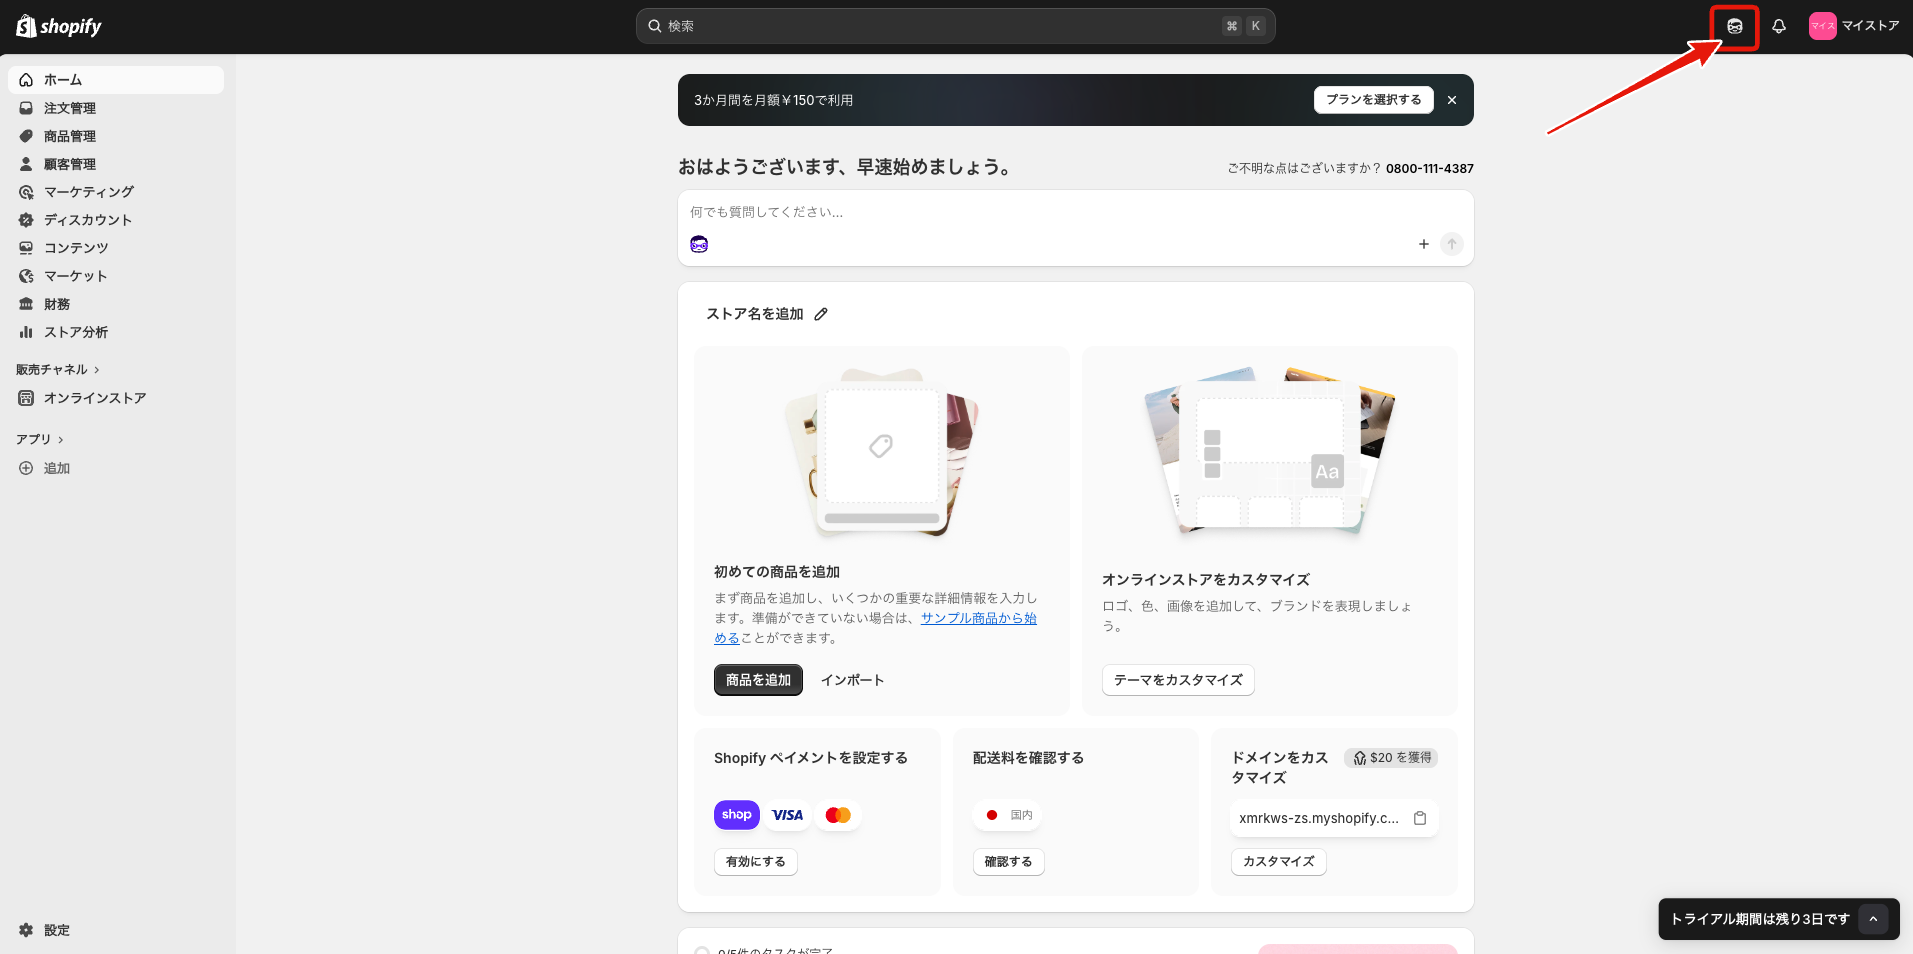Screen dimensions: 1913x954
Task: Open 商品管理 in the sidebar
Action: (x=70, y=136)
